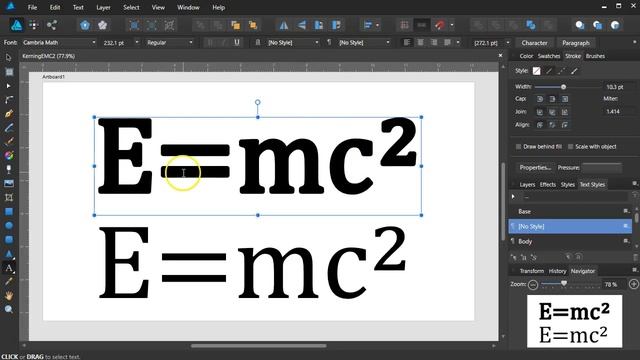This screenshot has height=360, width=640.
Task: Open the character style No Style dropdown
Action: point(316,42)
